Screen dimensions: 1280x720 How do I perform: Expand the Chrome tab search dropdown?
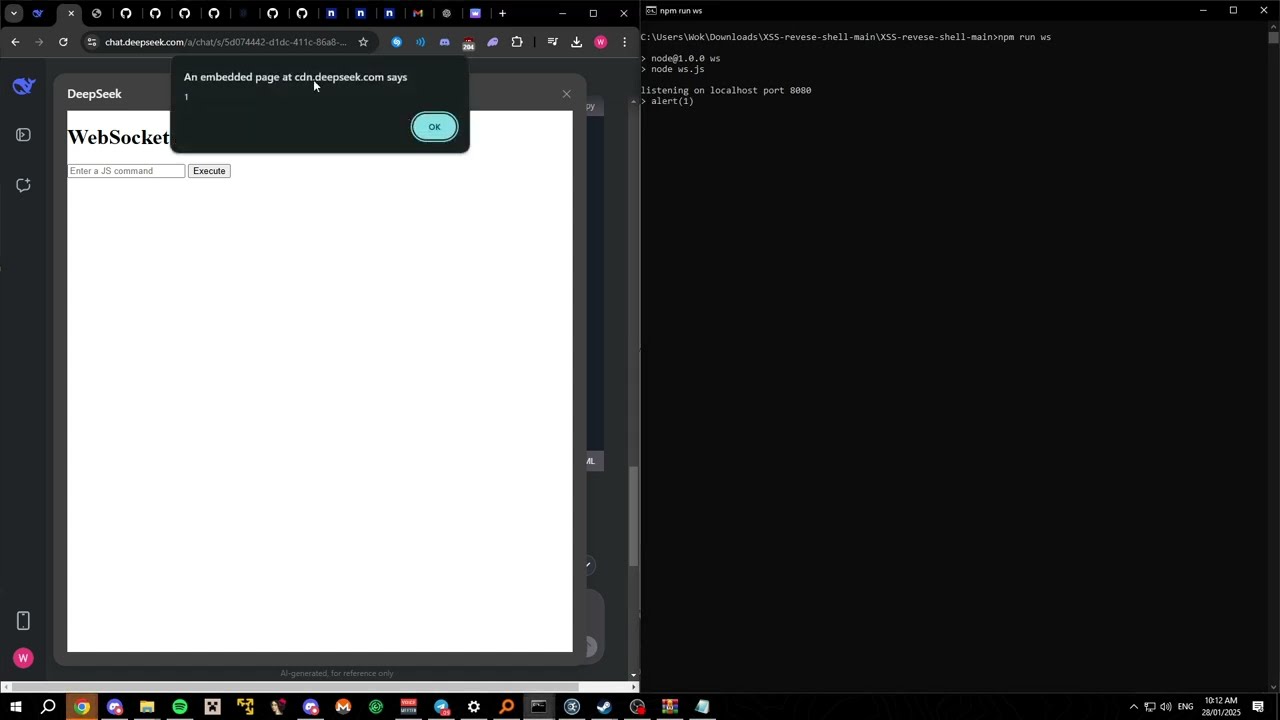coord(14,13)
